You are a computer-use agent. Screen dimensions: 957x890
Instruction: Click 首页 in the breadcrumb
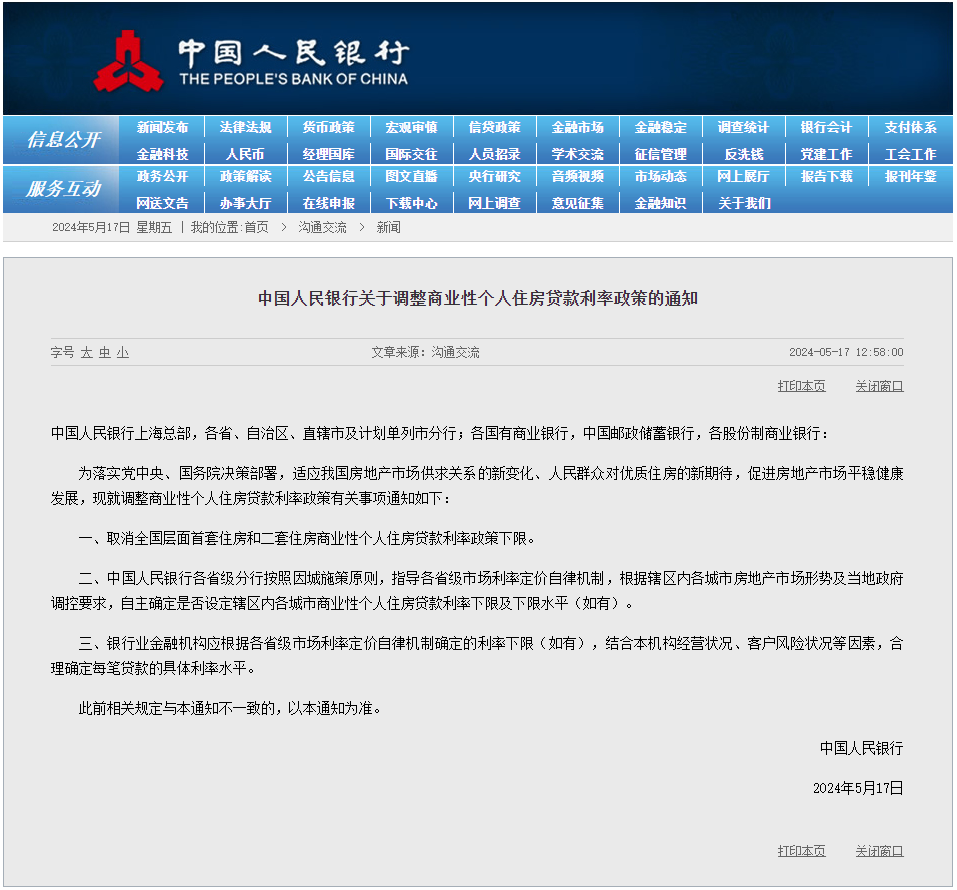click(256, 227)
